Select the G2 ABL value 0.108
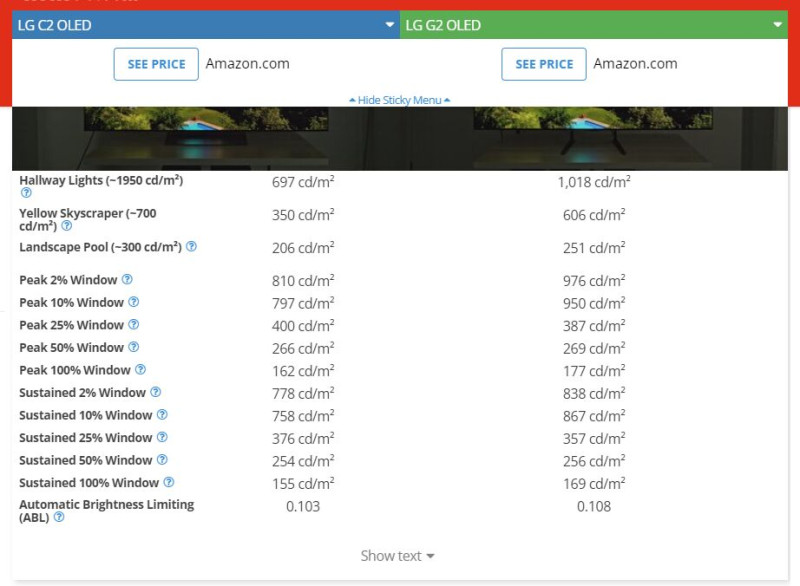The height and width of the screenshot is (586, 800). tap(594, 506)
